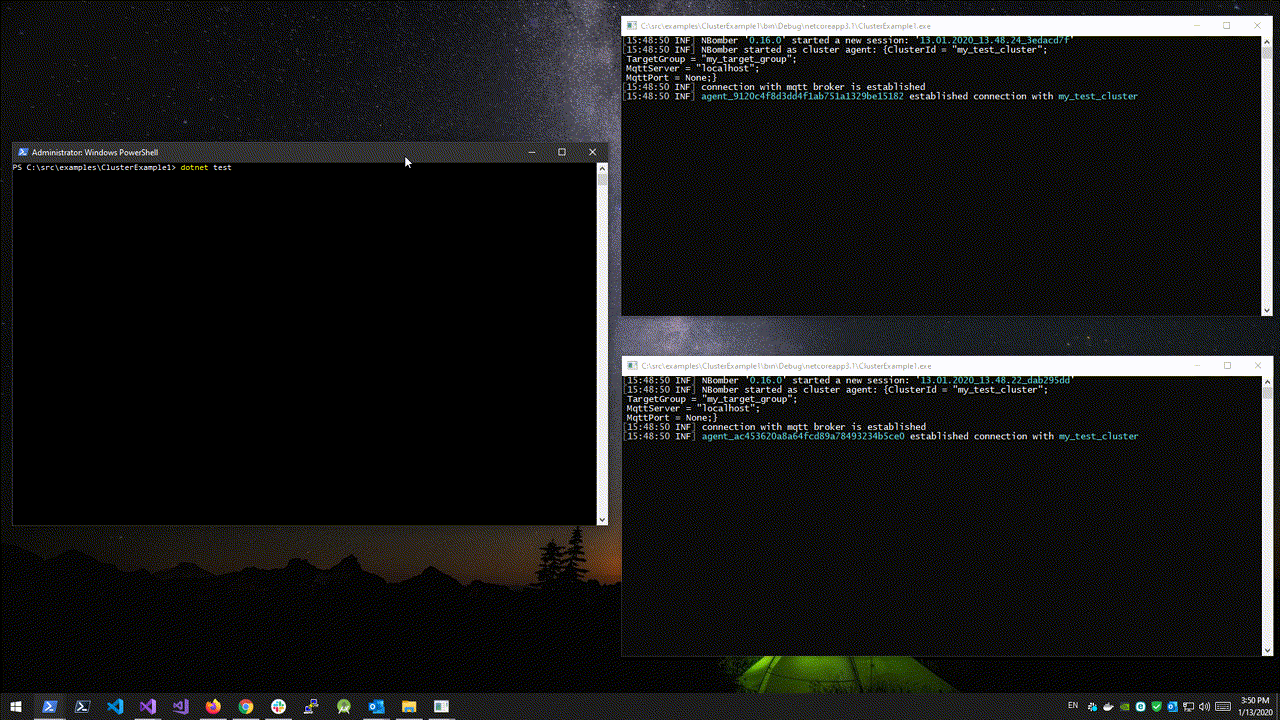The height and width of the screenshot is (720, 1280).
Task: Click 'MqttPort = None;}' line in lower console
Action: point(672,418)
